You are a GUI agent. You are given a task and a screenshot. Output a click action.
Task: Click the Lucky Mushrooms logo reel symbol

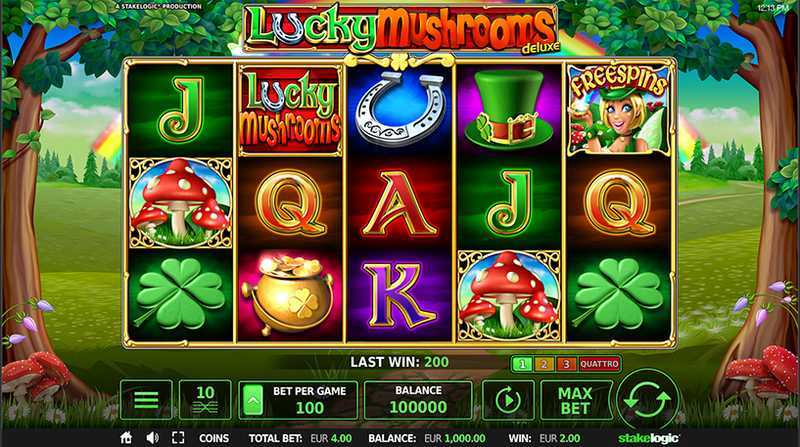coord(290,111)
